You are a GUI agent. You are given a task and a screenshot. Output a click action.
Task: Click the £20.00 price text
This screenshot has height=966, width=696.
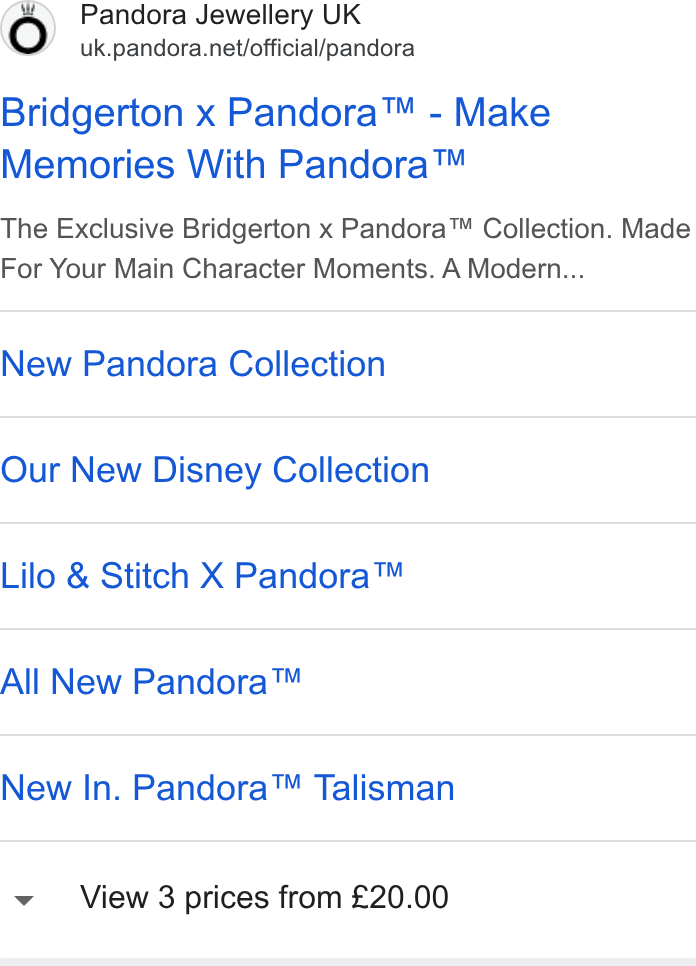tap(400, 897)
